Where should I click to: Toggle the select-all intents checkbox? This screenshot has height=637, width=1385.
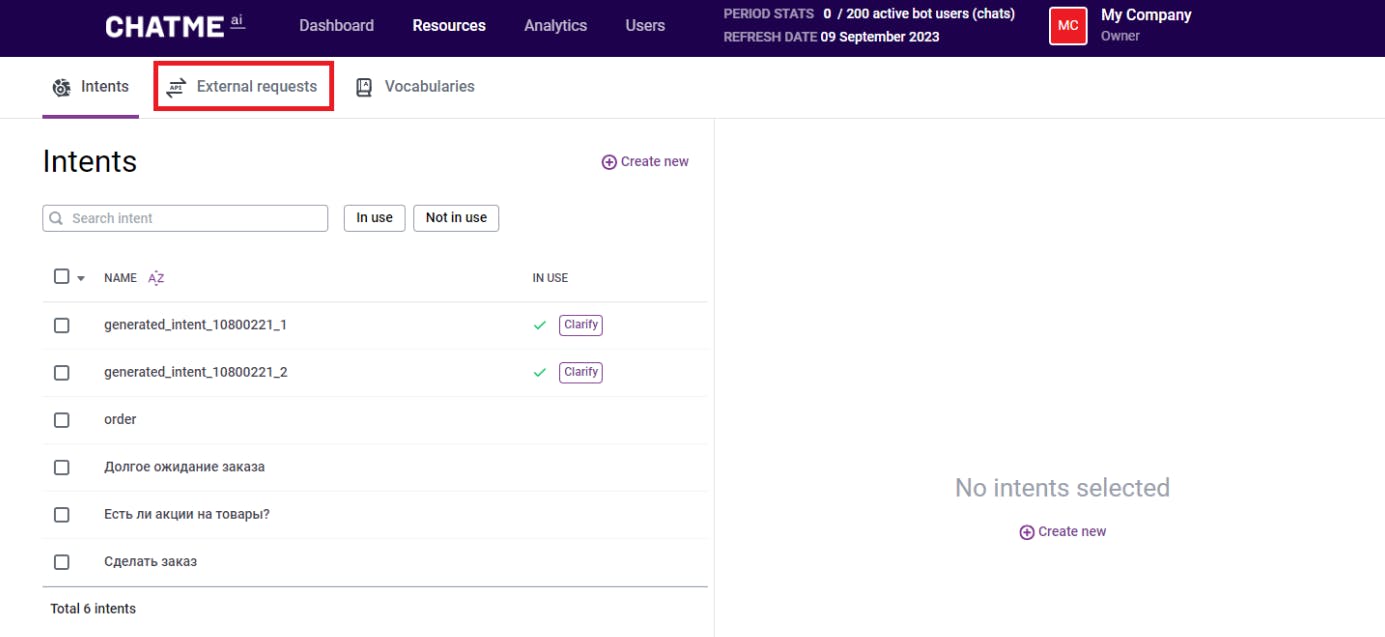click(61, 277)
